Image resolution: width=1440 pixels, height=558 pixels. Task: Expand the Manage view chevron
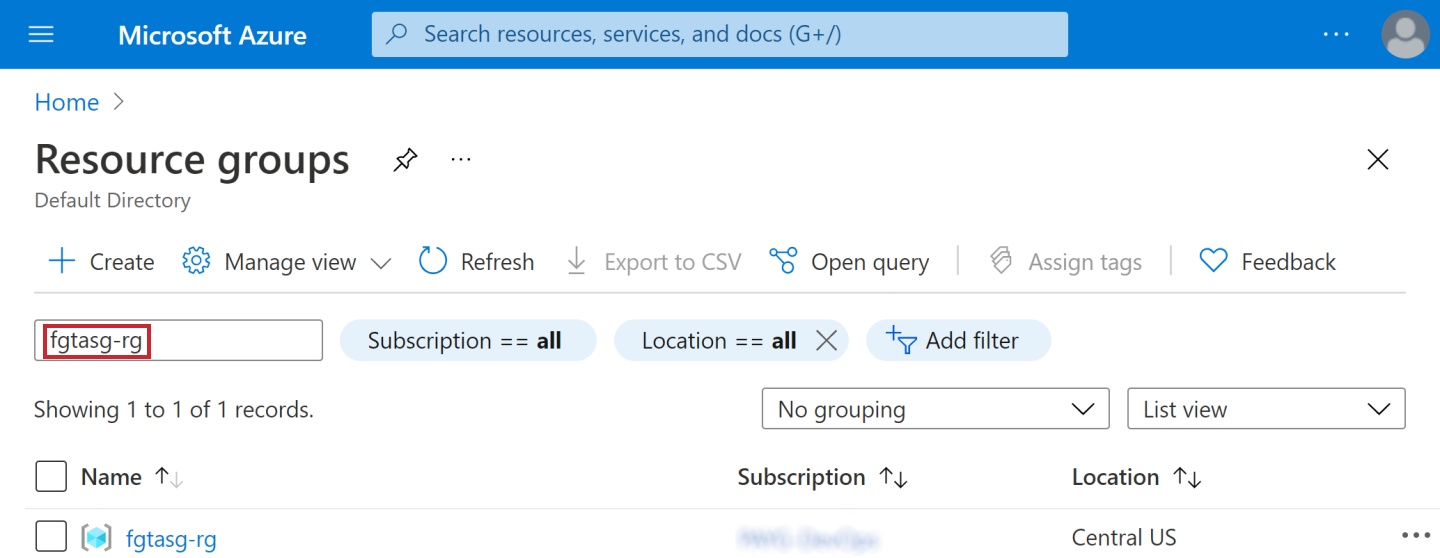coord(380,263)
